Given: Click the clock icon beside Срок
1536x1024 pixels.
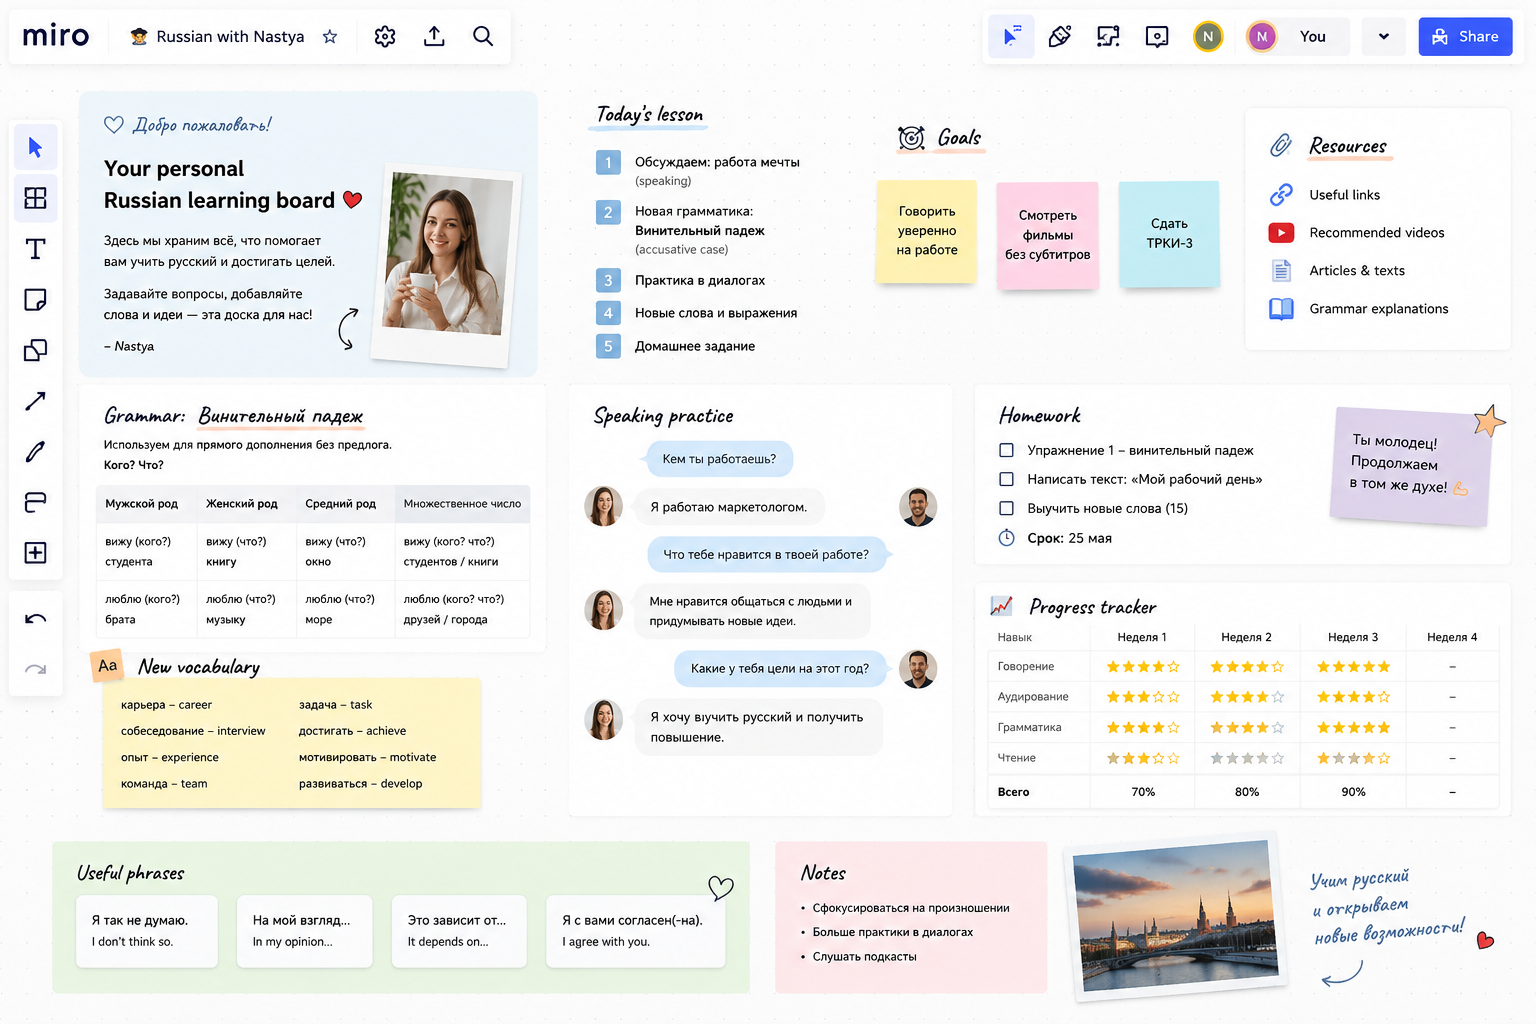Looking at the screenshot, I should pos(1007,538).
